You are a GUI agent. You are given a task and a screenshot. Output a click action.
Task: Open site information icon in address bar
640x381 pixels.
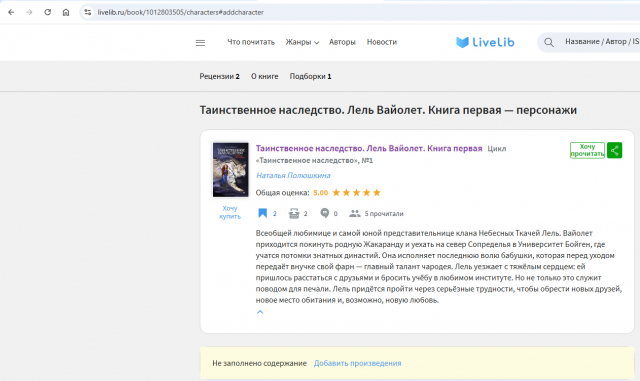[x=87, y=12]
